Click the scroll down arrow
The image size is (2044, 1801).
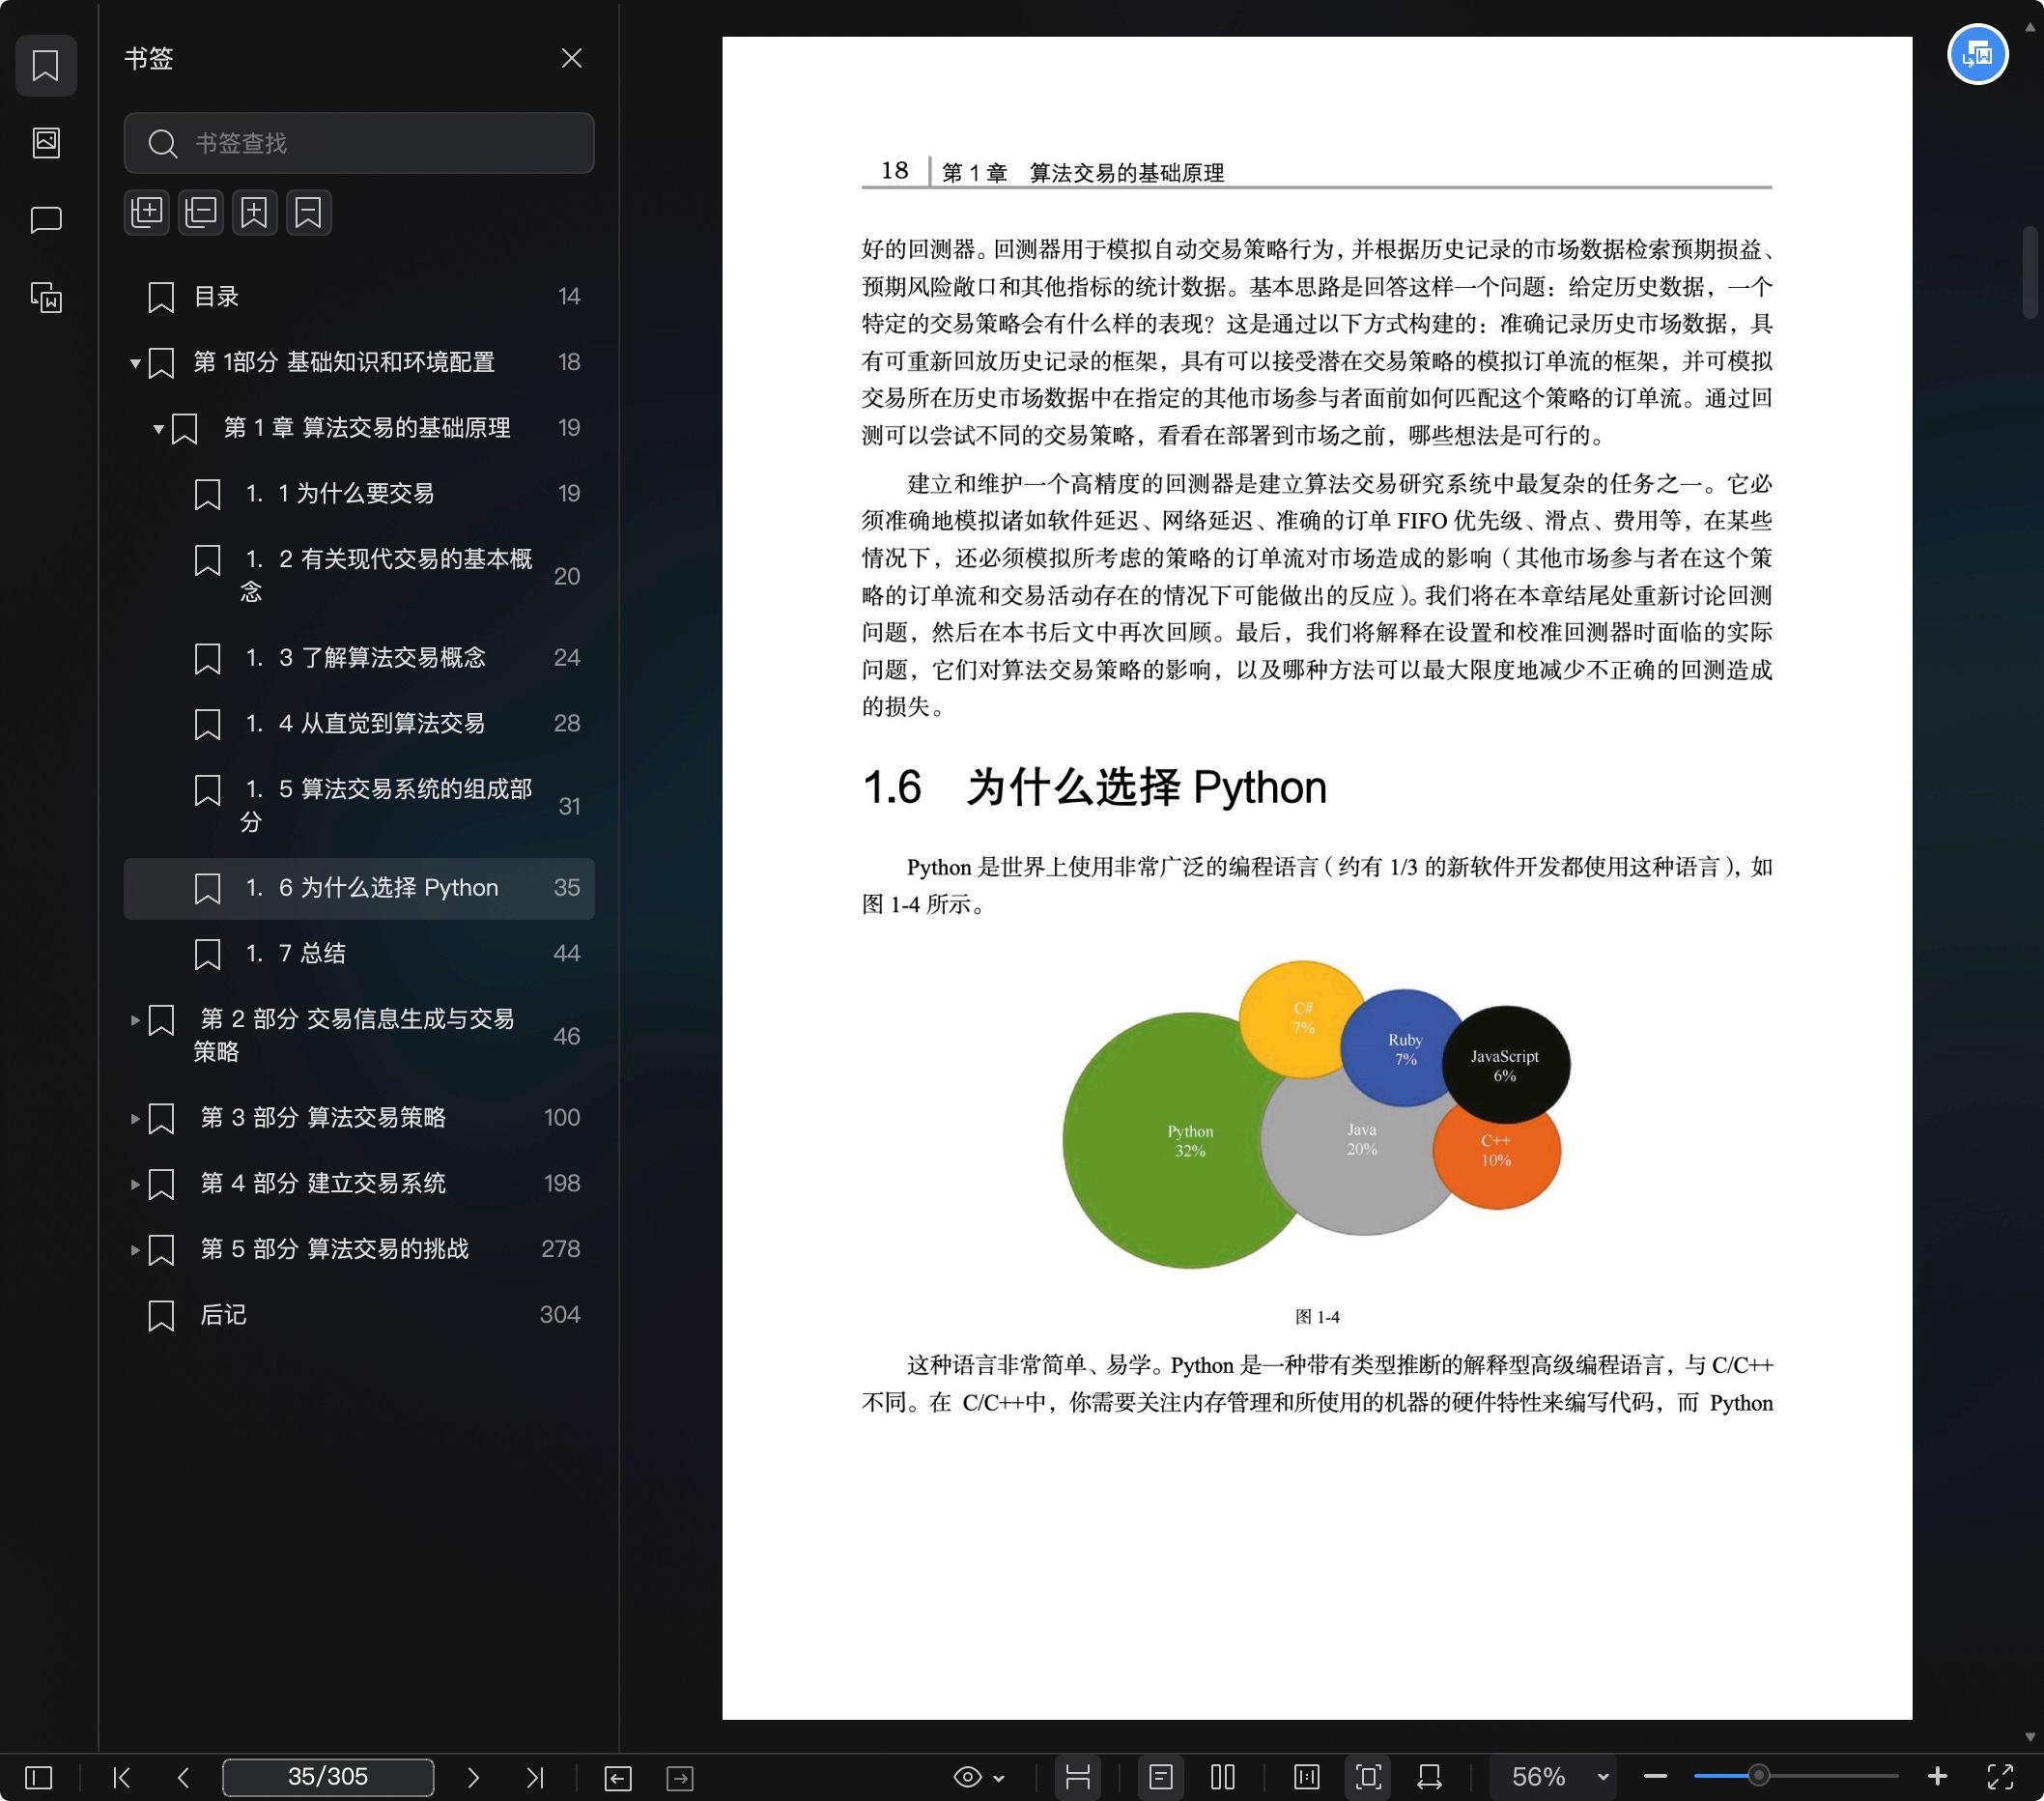2030,1738
